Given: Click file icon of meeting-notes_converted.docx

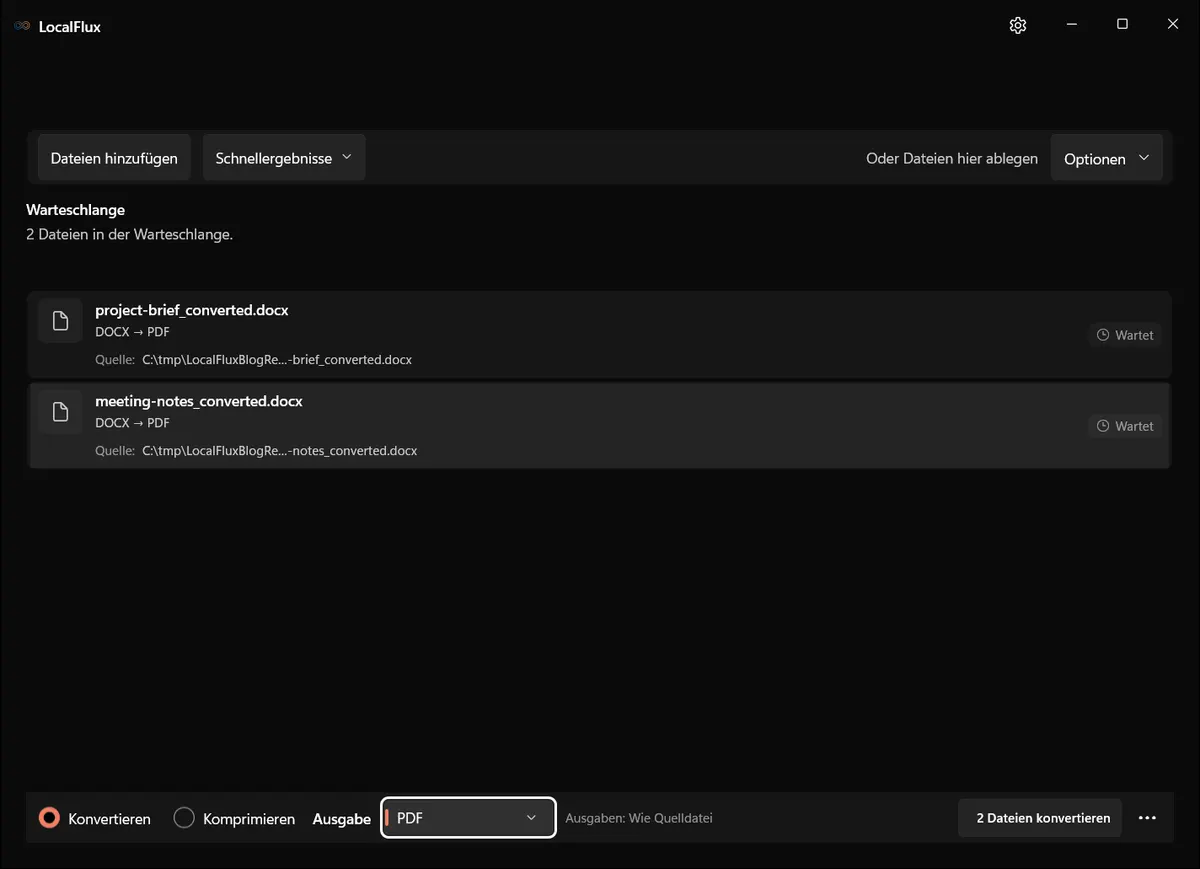Looking at the screenshot, I should (61, 412).
